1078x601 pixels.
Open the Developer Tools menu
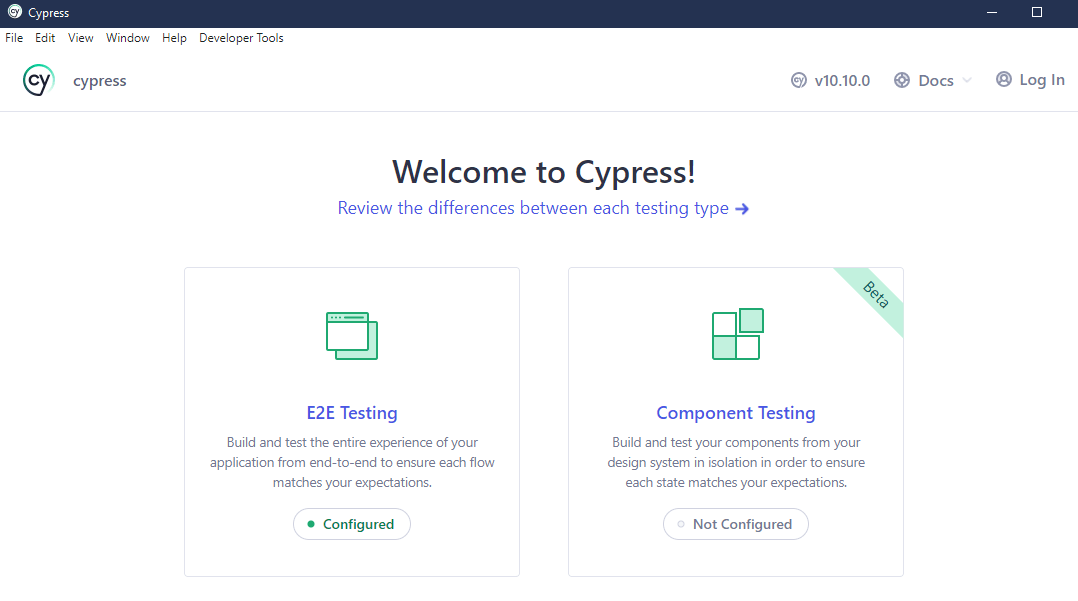(241, 38)
